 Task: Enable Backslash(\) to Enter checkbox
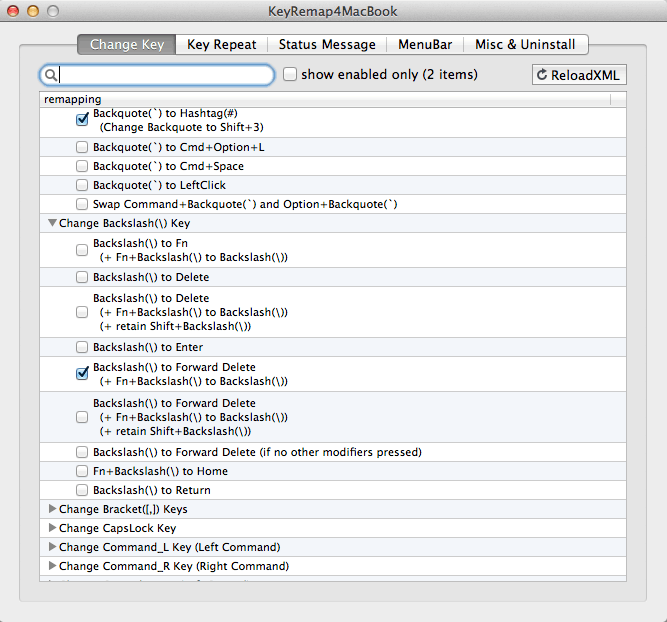tap(82, 347)
